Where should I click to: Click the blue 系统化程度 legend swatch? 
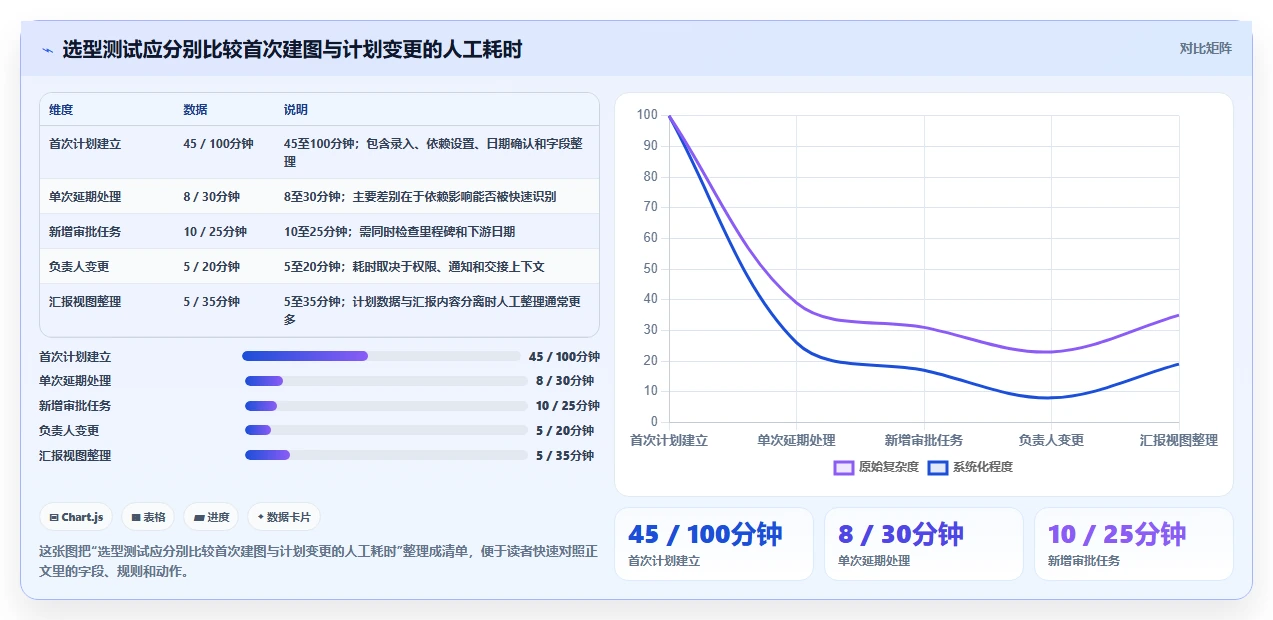pos(937,467)
